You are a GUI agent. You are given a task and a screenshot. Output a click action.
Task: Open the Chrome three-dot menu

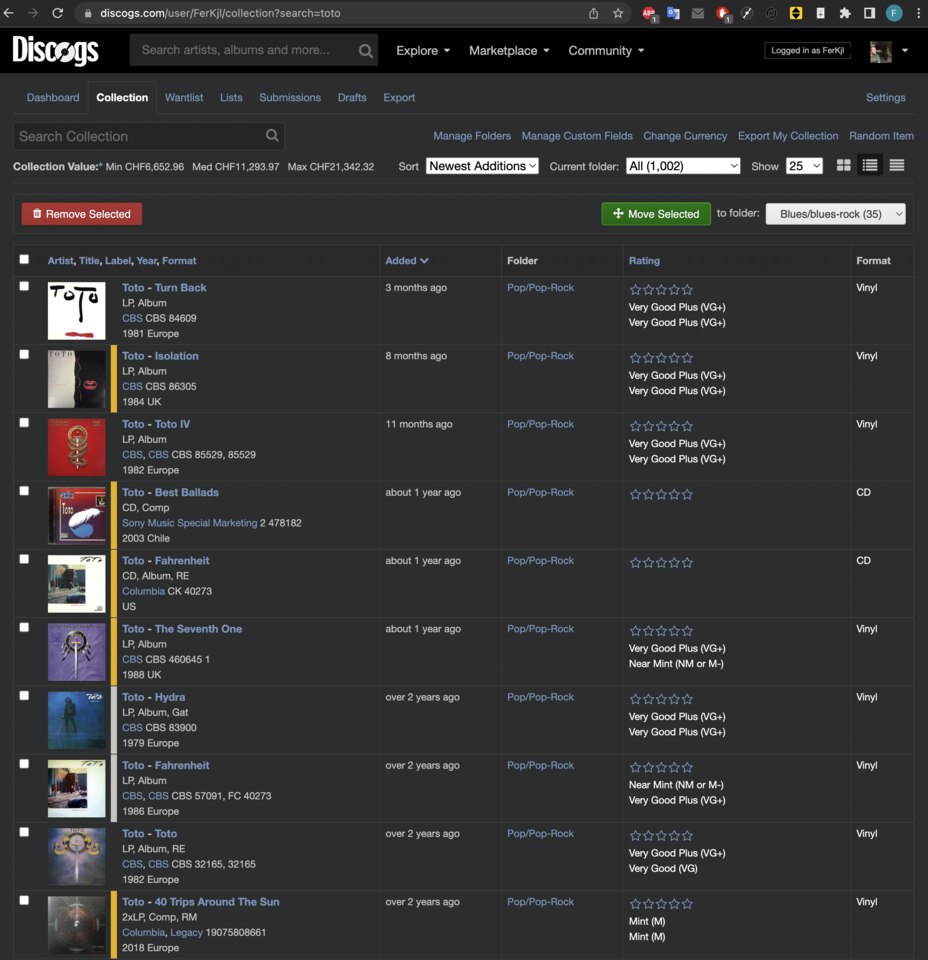click(918, 13)
